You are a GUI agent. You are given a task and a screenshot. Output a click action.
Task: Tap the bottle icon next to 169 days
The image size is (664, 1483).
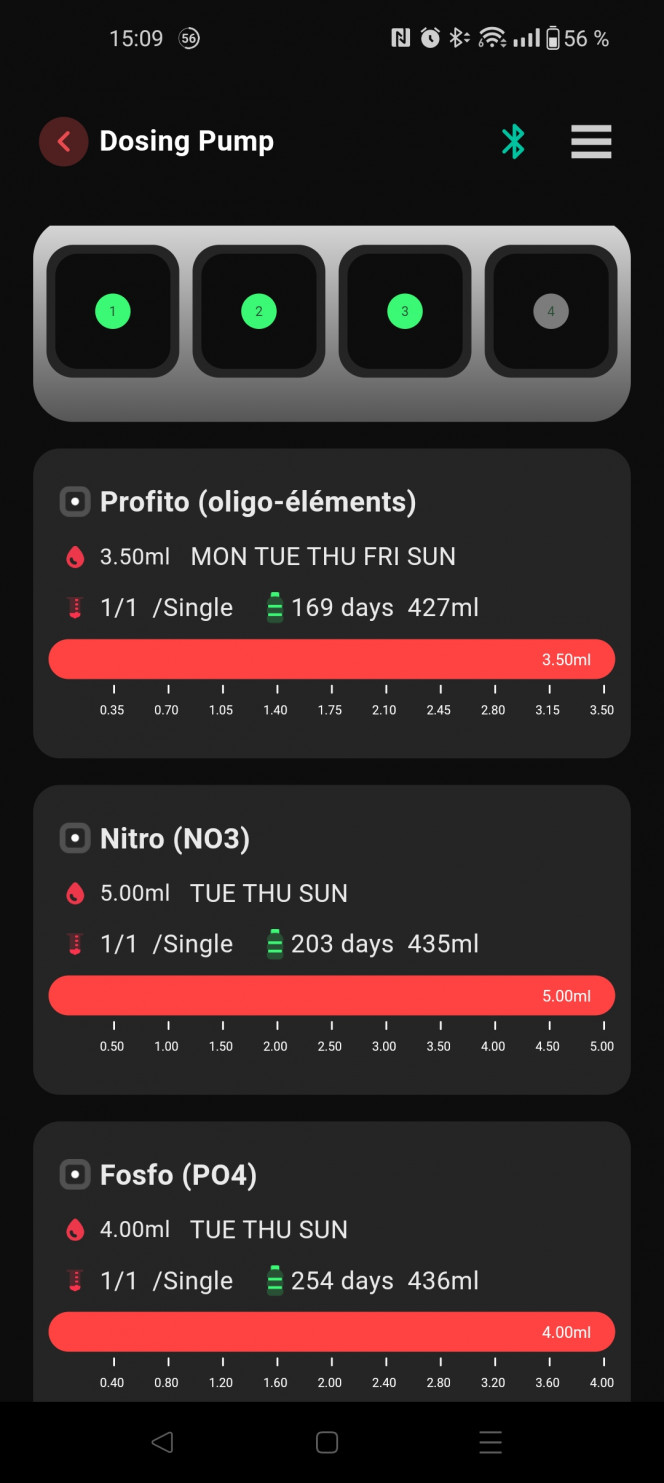[x=275, y=607]
